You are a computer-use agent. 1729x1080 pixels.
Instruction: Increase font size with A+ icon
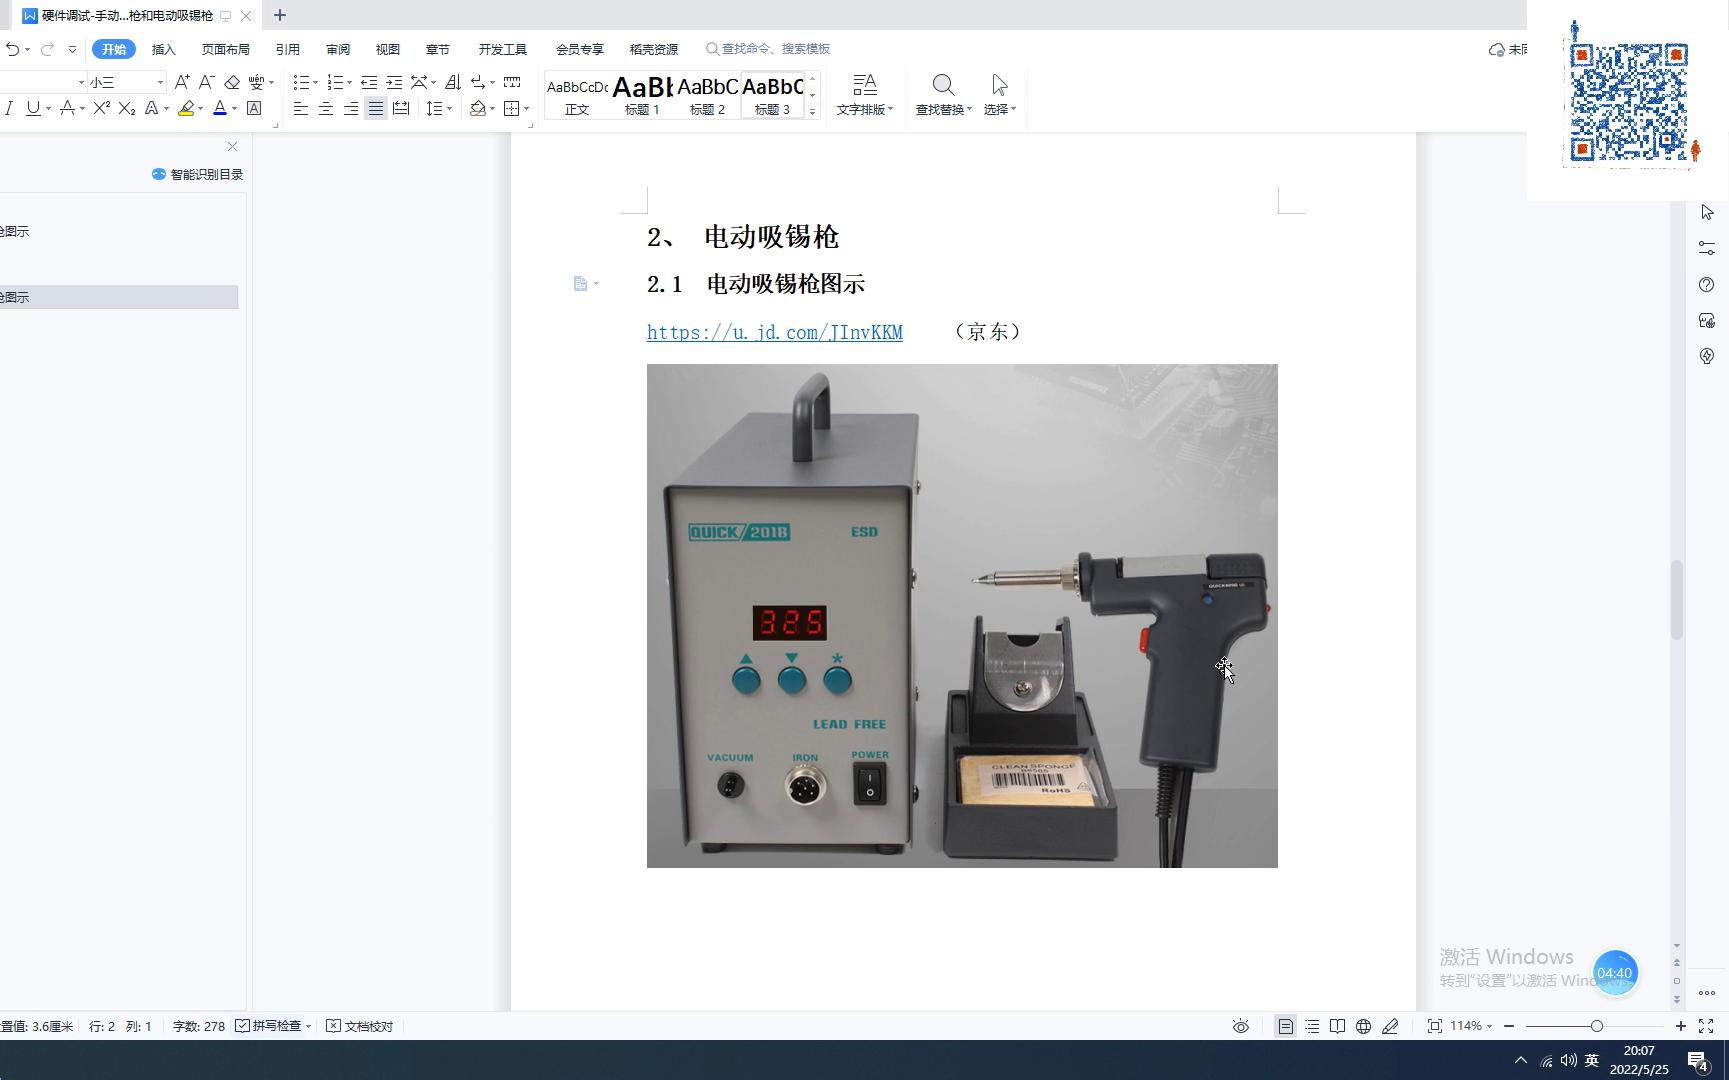pos(182,82)
